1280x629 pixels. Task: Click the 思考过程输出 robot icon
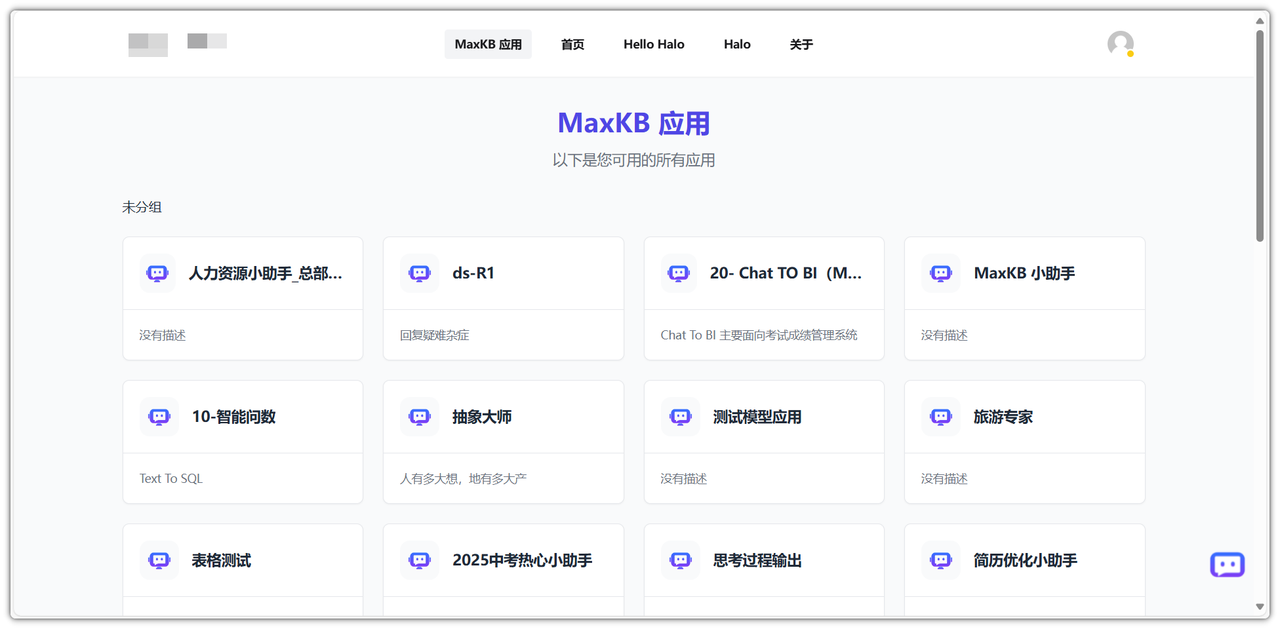[x=679, y=560]
